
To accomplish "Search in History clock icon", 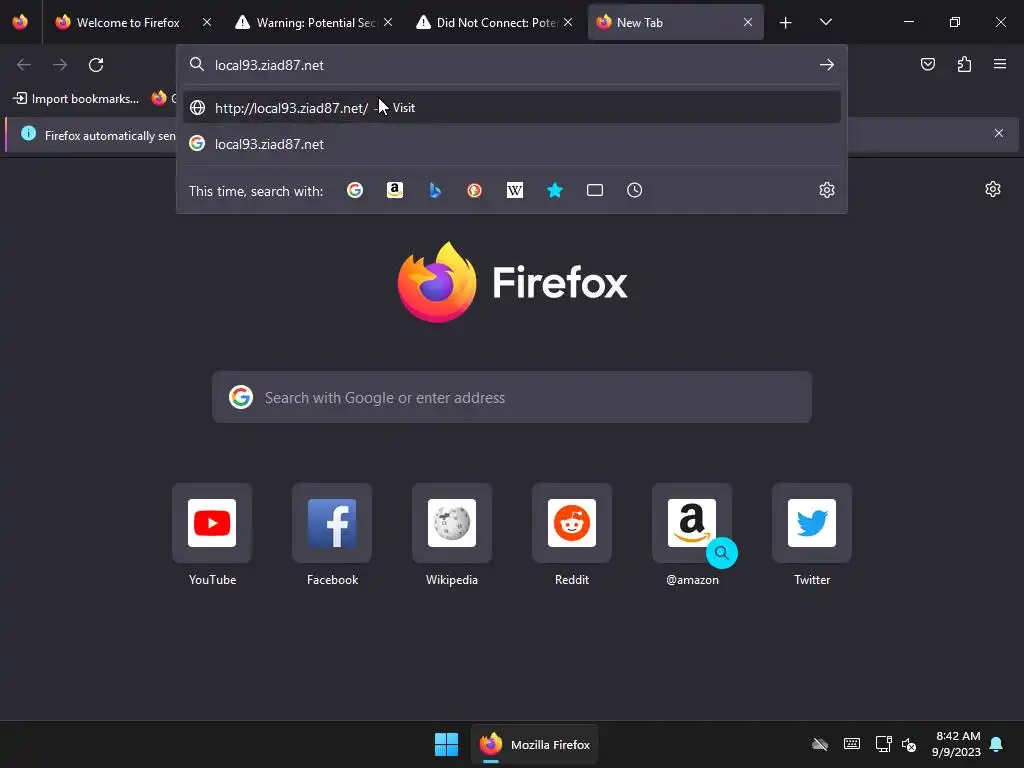I will (635, 190).
